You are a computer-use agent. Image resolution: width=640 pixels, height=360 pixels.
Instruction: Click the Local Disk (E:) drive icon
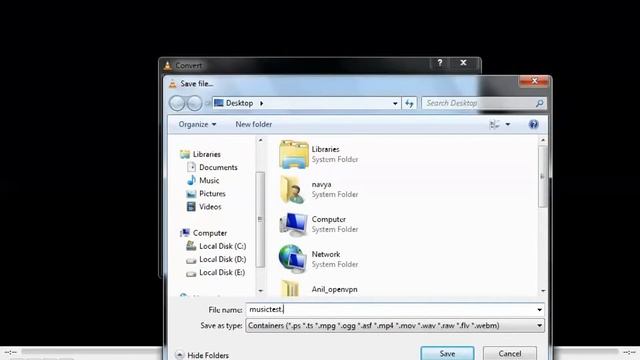[191, 273]
